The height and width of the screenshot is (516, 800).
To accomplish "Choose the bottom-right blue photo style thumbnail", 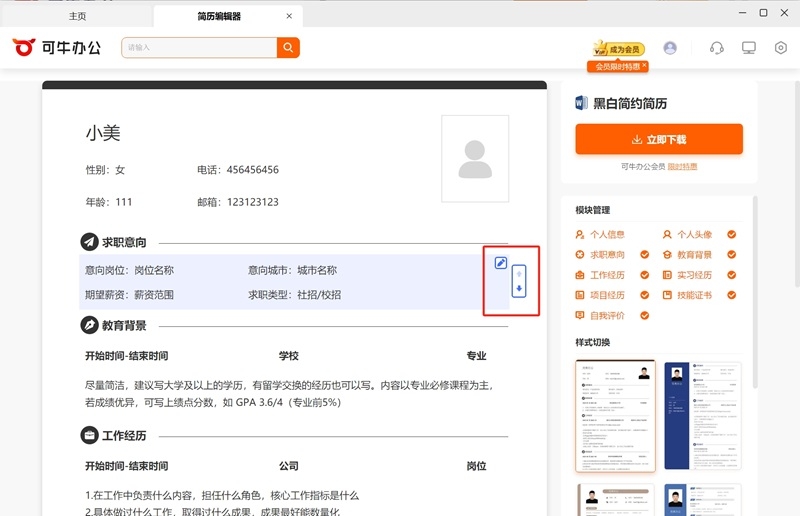I will pos(703,500).
